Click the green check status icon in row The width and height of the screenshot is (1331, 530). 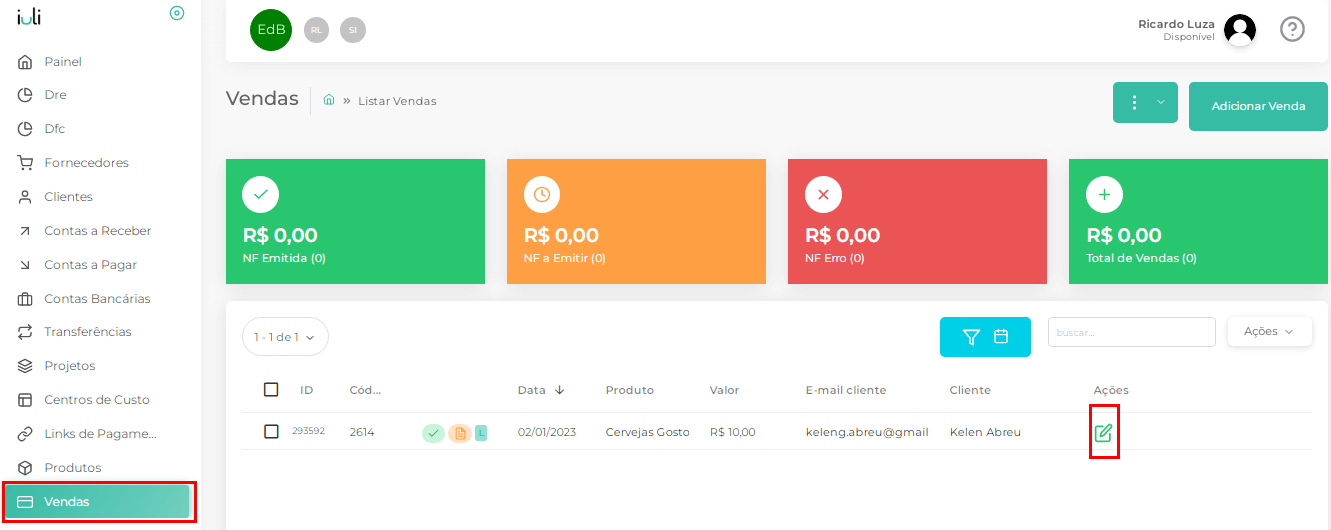pos(433,433)
